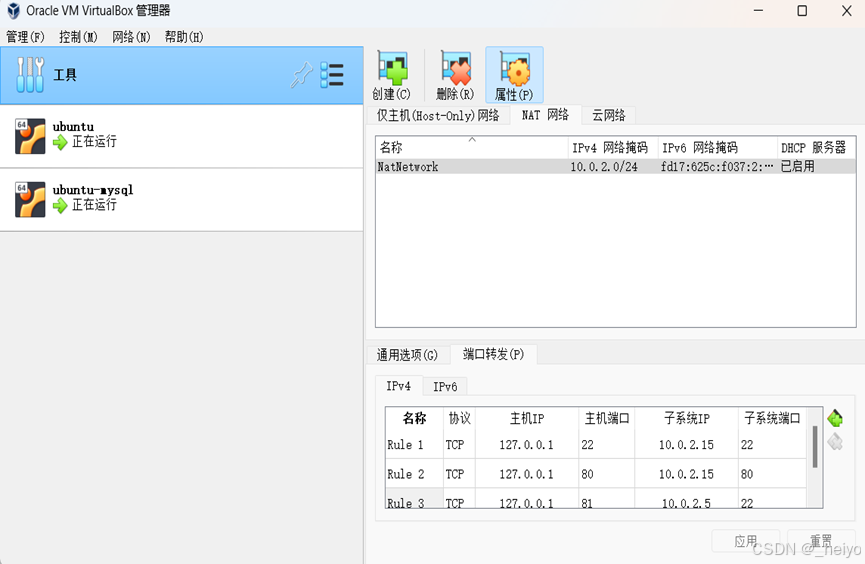Click DHCP 服务器 column header
This screenshot has height=564, width=865.
[816, 147]
